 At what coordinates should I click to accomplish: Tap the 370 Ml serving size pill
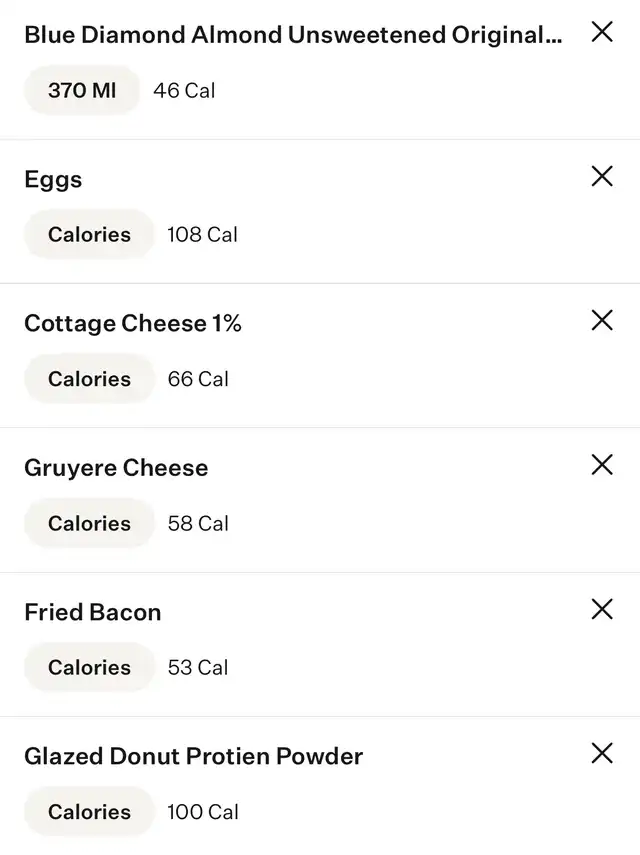[x=82, y=90]
